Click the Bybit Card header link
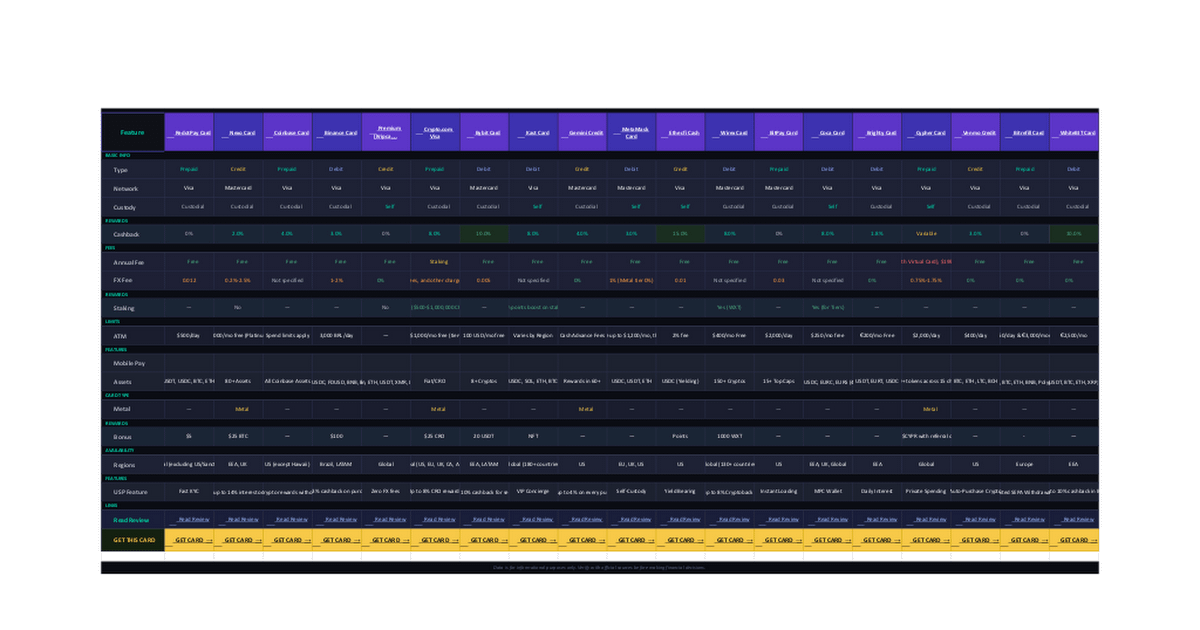 point(487,132)
